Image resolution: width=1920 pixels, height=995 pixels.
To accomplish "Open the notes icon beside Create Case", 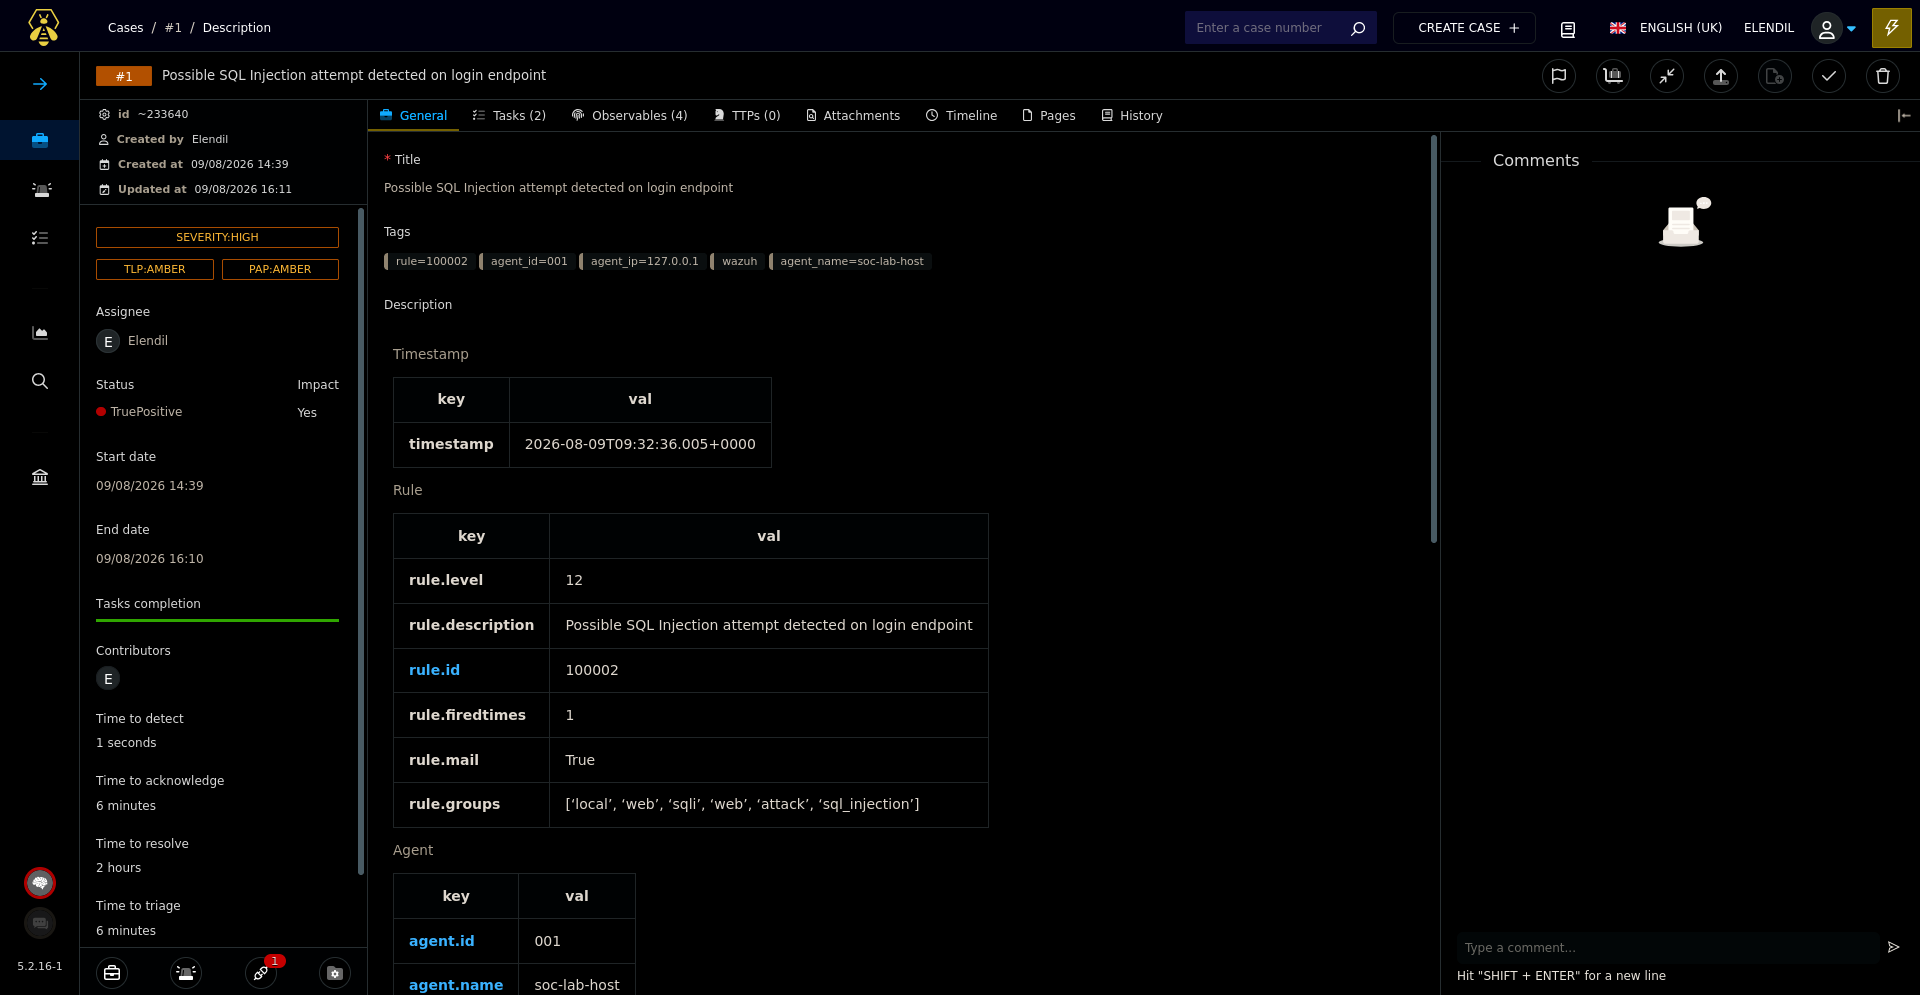I will pos(1568,29).
